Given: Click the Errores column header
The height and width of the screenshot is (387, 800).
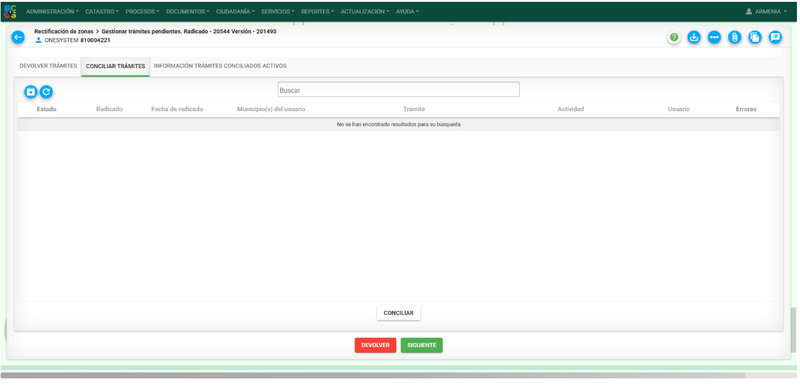Looking at the screenshot, I should tap(746, 109).
